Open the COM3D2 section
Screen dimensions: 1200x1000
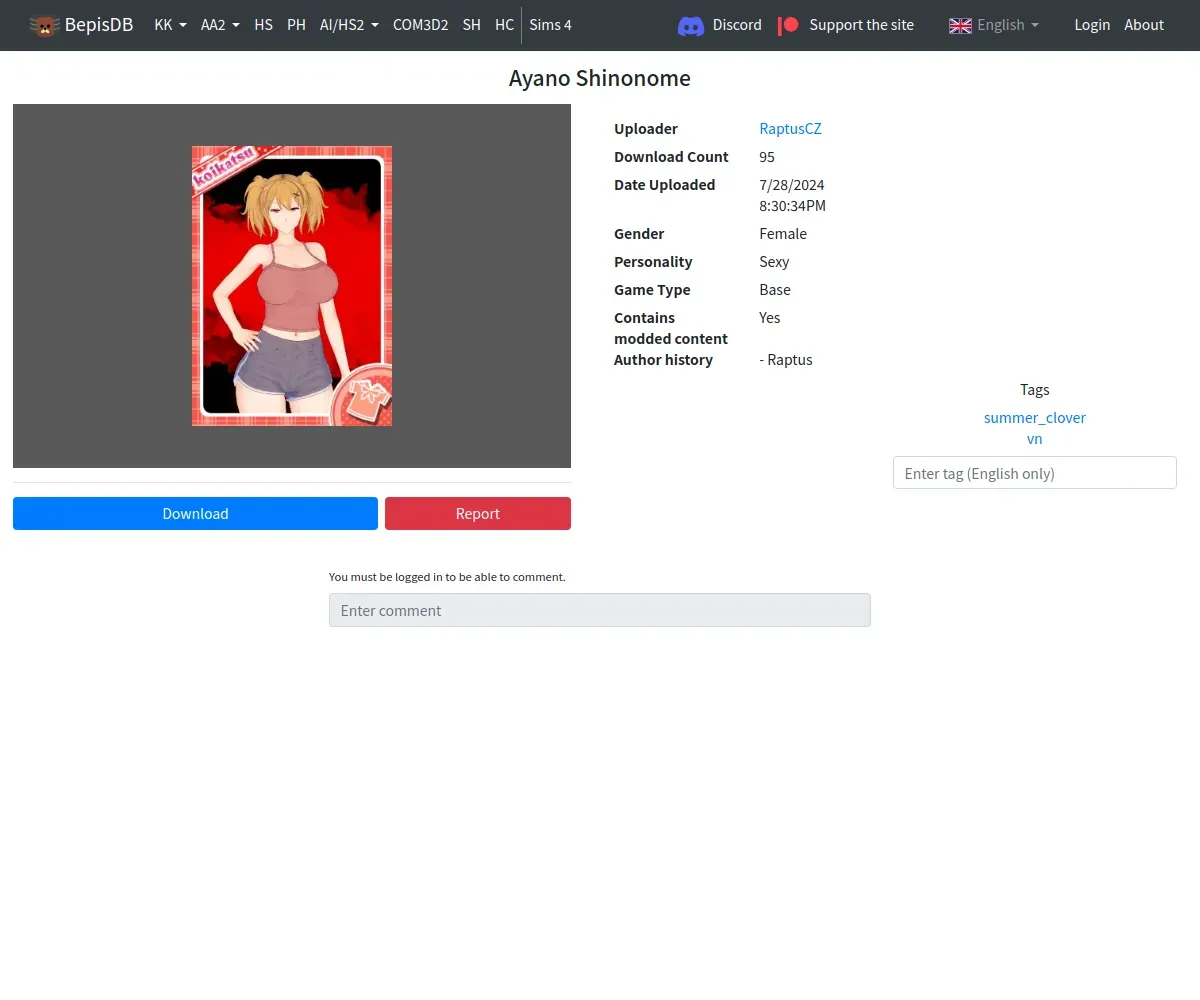pyautogui.click(x=420, y=25)
